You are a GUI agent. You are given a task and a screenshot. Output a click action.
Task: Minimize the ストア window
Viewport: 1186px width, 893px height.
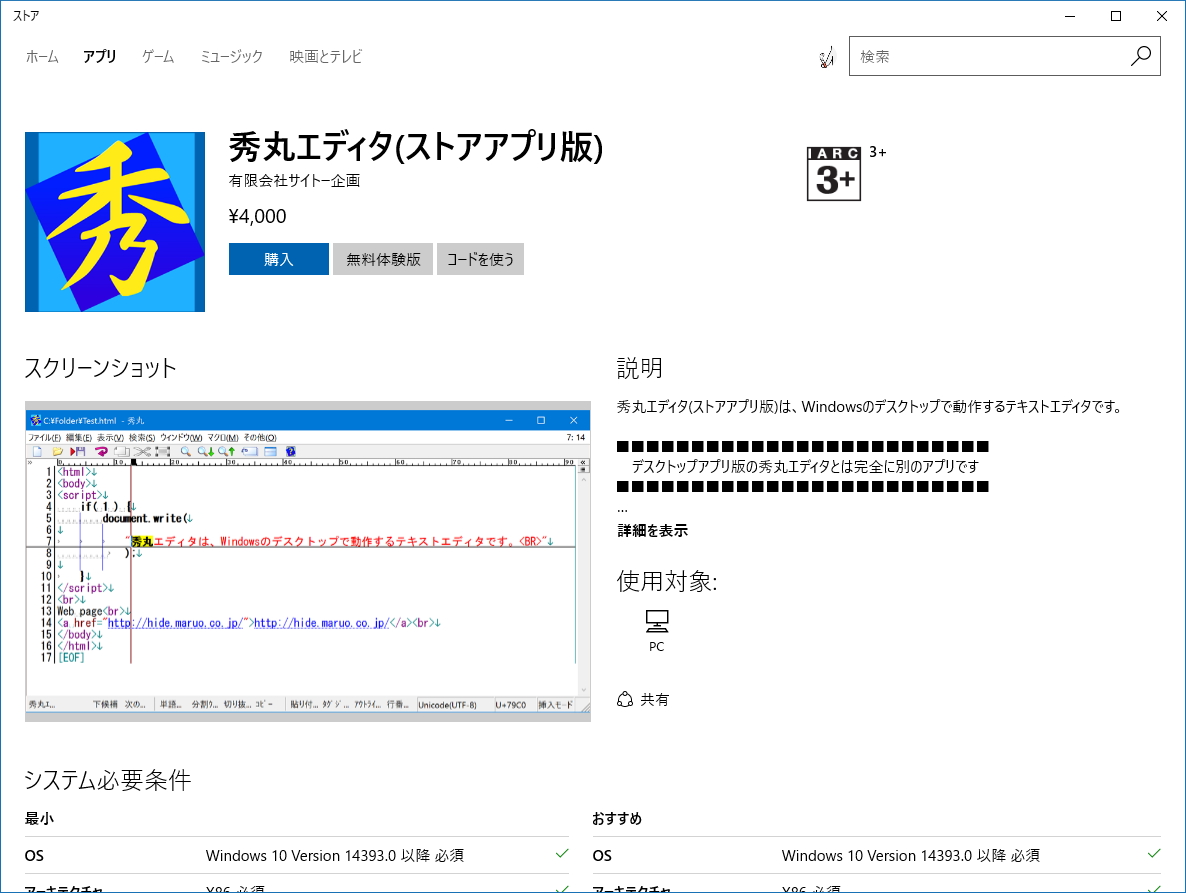point(1070,16)
